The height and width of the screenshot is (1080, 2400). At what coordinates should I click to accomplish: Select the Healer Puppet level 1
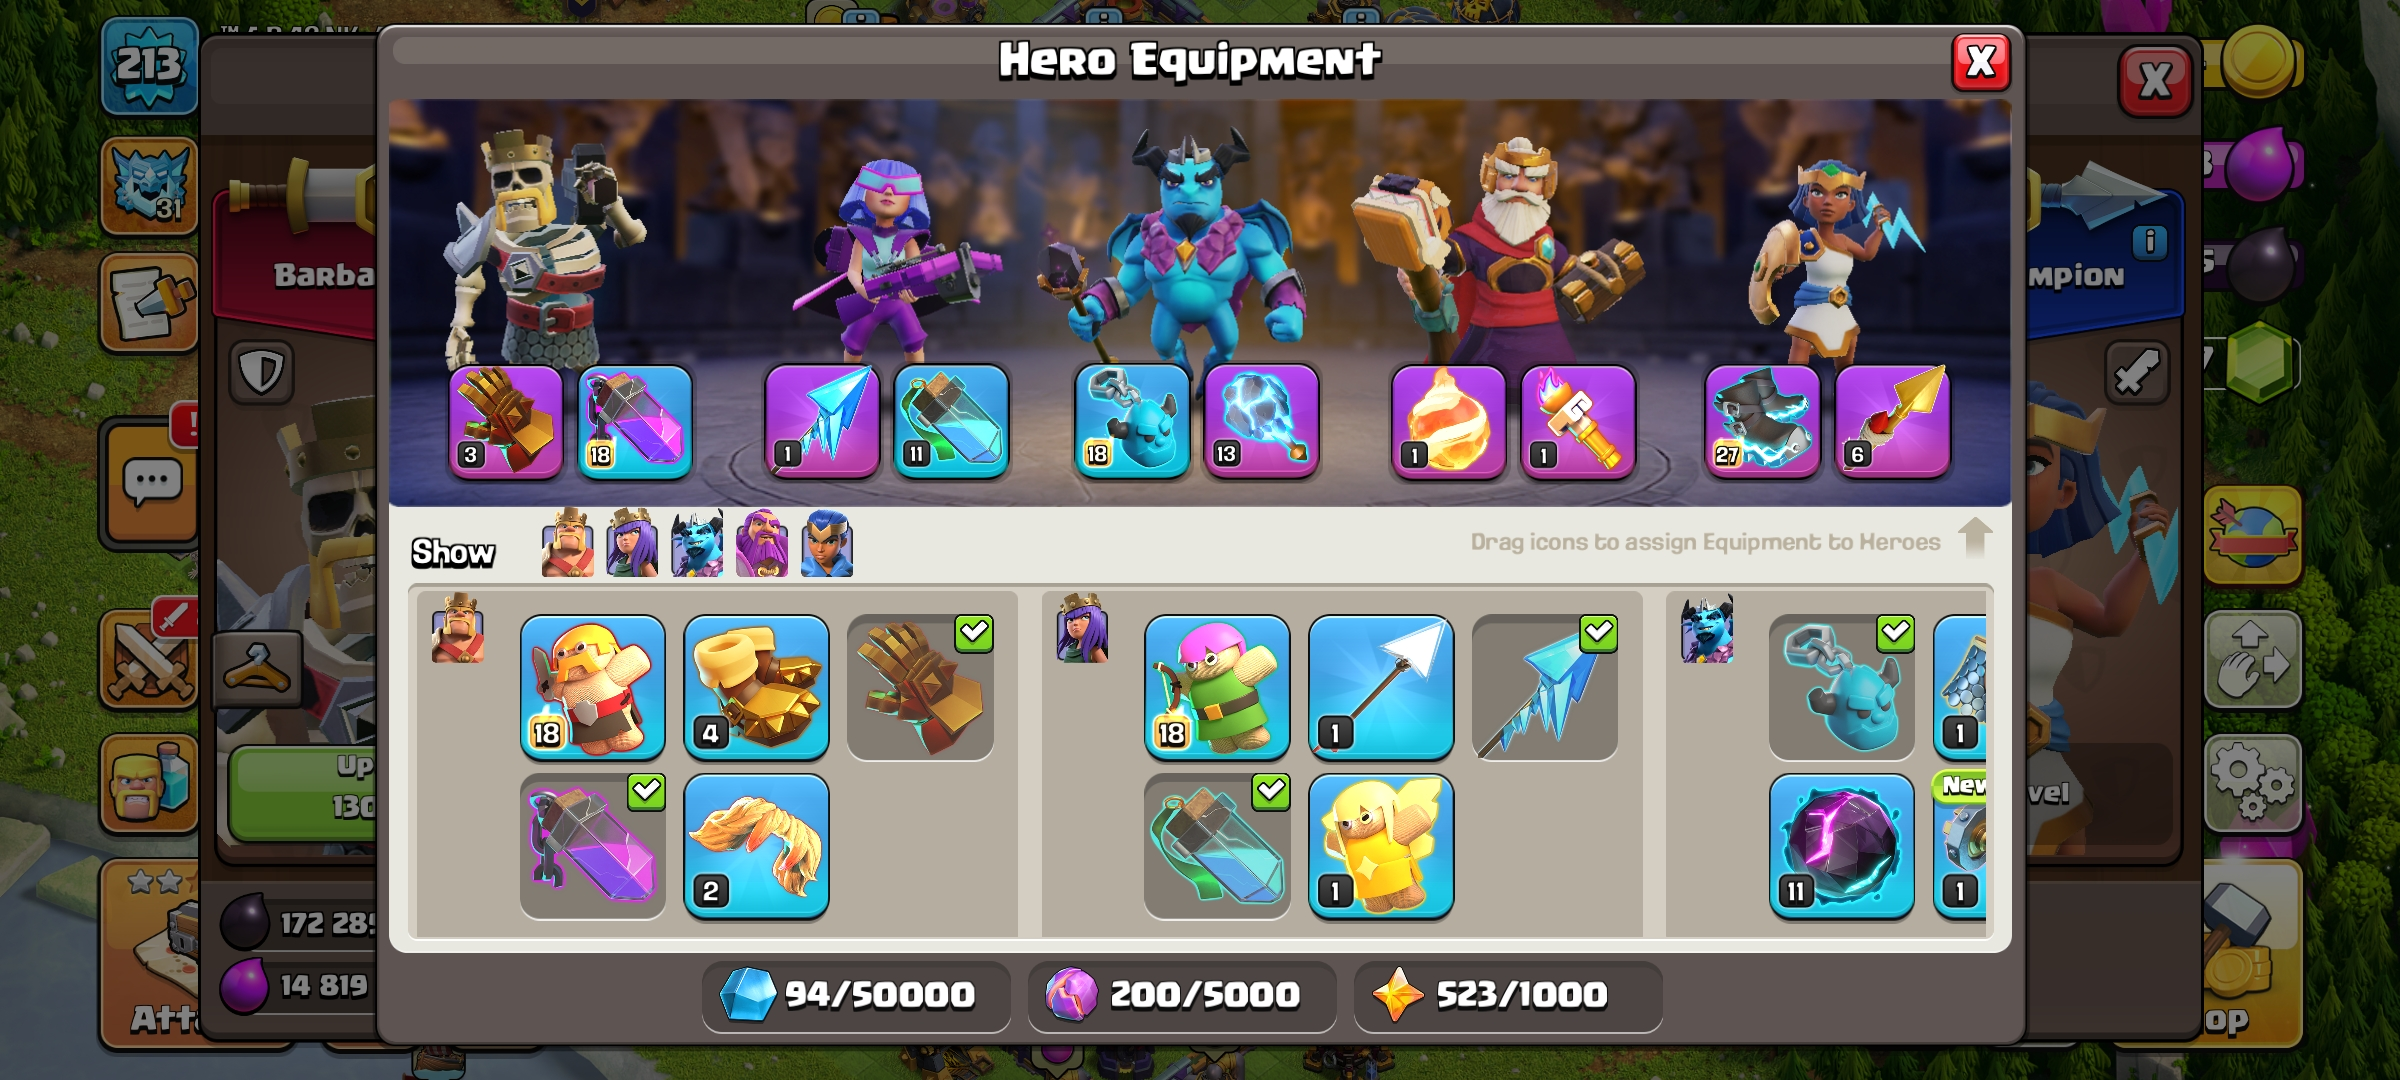[x=1380, y=846]
